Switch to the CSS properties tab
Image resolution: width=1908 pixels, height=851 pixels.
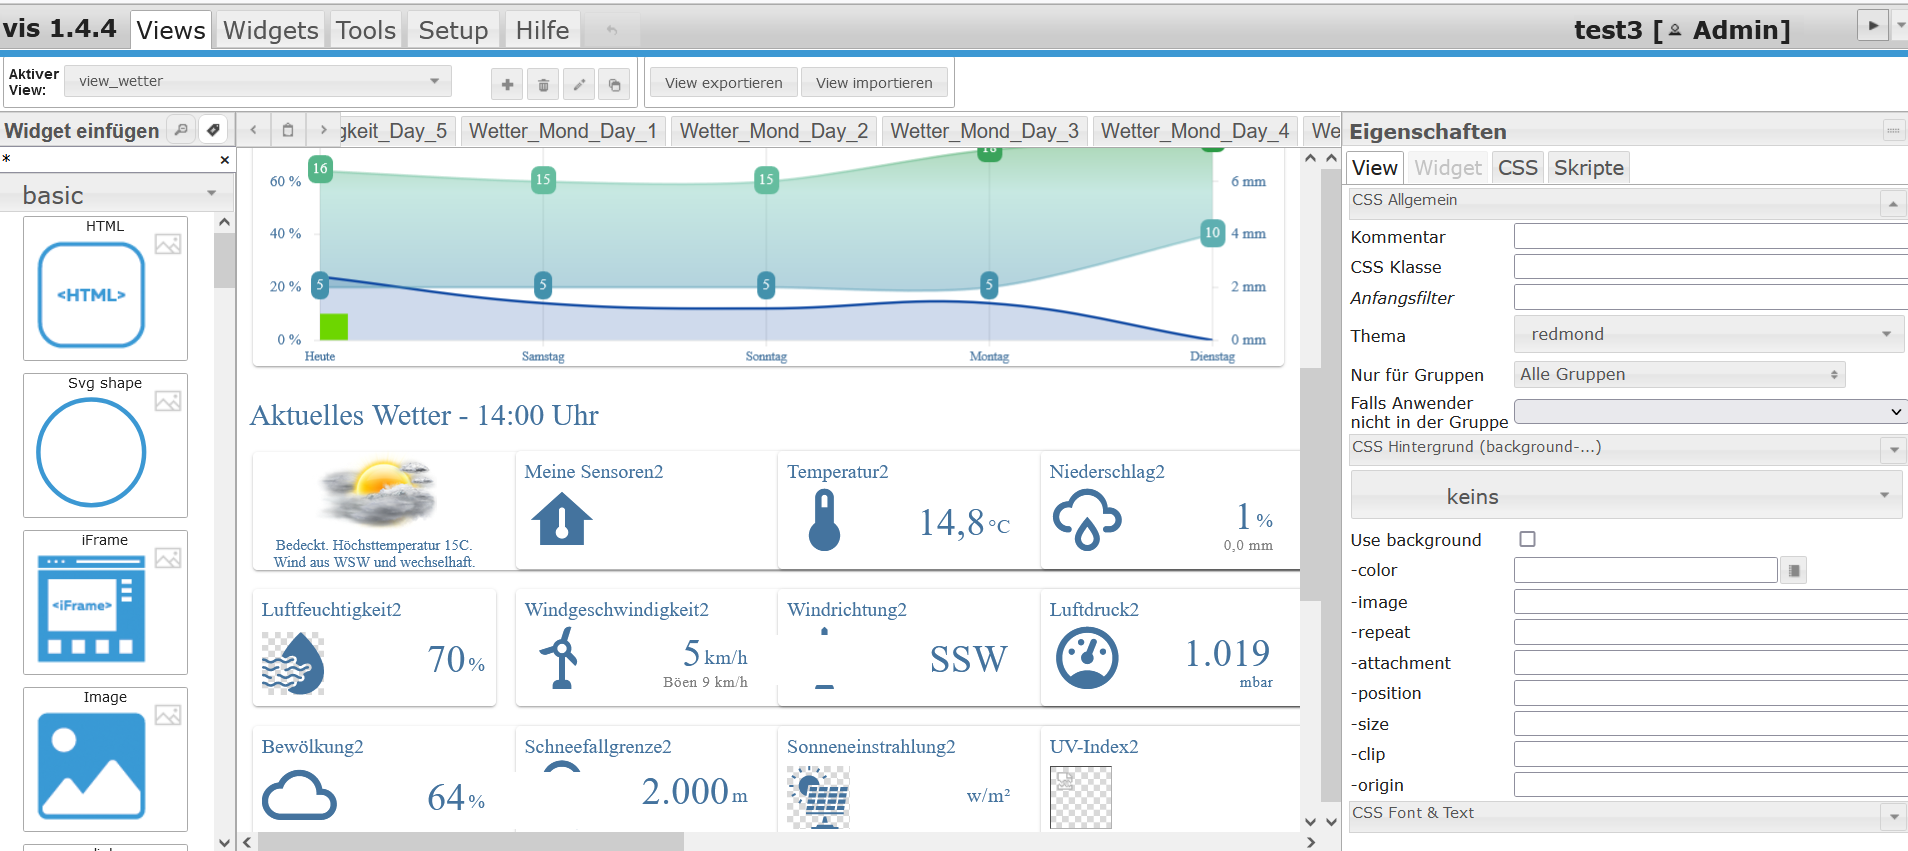tap(1517, 168)
